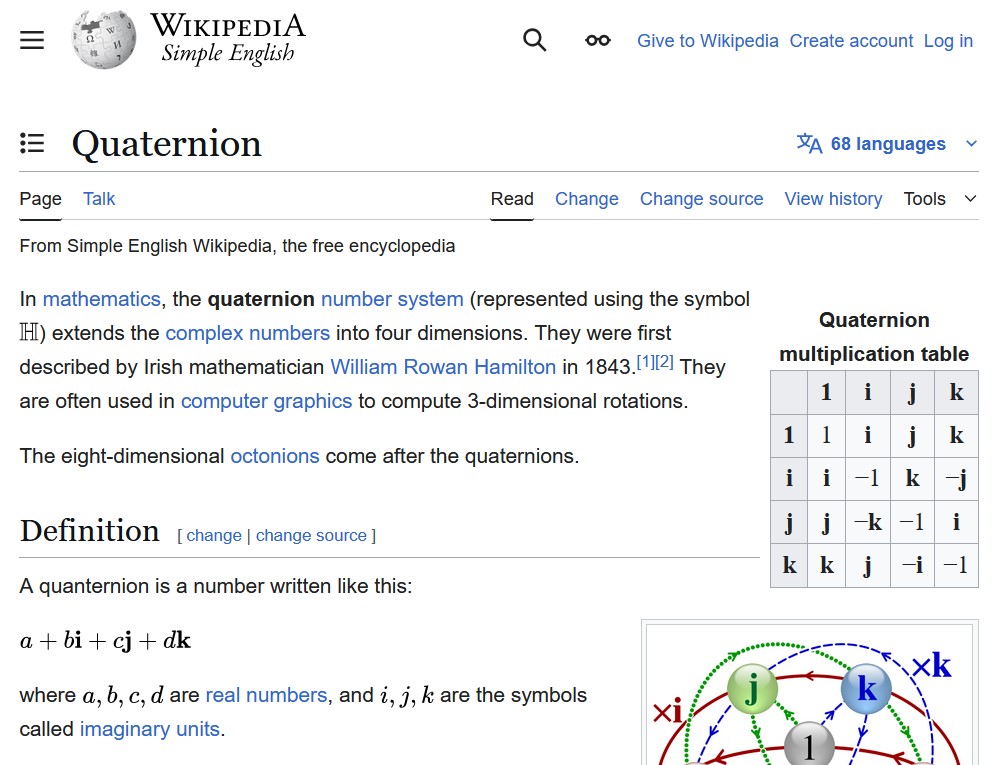
Task: Follow the computer graphics link
Action: pyautogui.click(x=266, y=401)
